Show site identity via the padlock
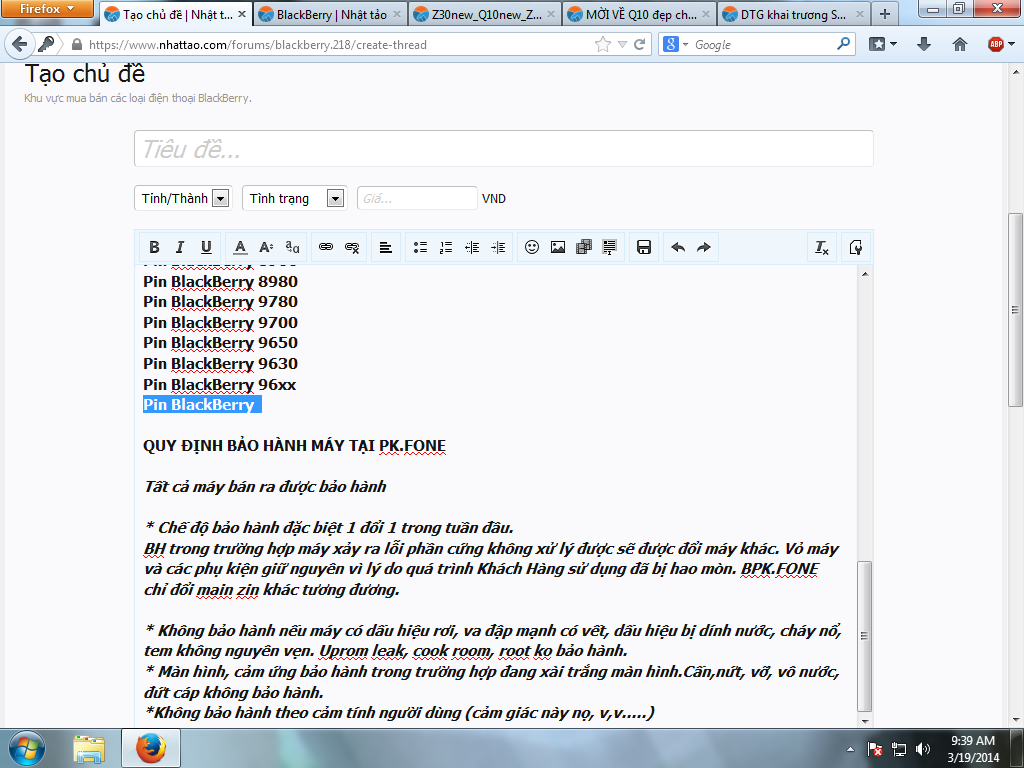The image size is (1024, 768). click(x=77, y=44)
